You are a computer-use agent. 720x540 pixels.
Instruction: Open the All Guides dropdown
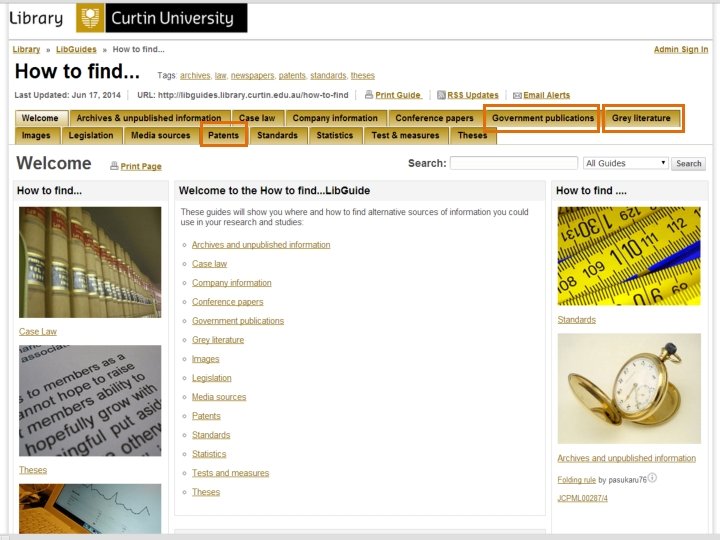[625, 163]
